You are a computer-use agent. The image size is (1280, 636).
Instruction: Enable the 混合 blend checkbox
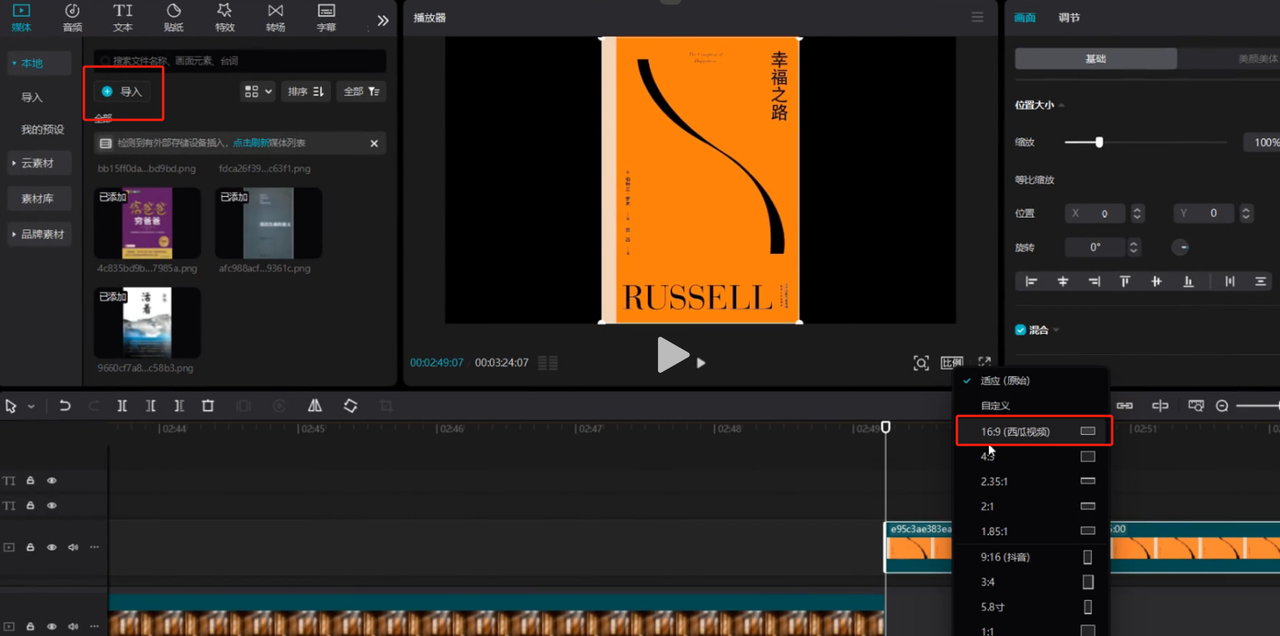pos(1021,330)
